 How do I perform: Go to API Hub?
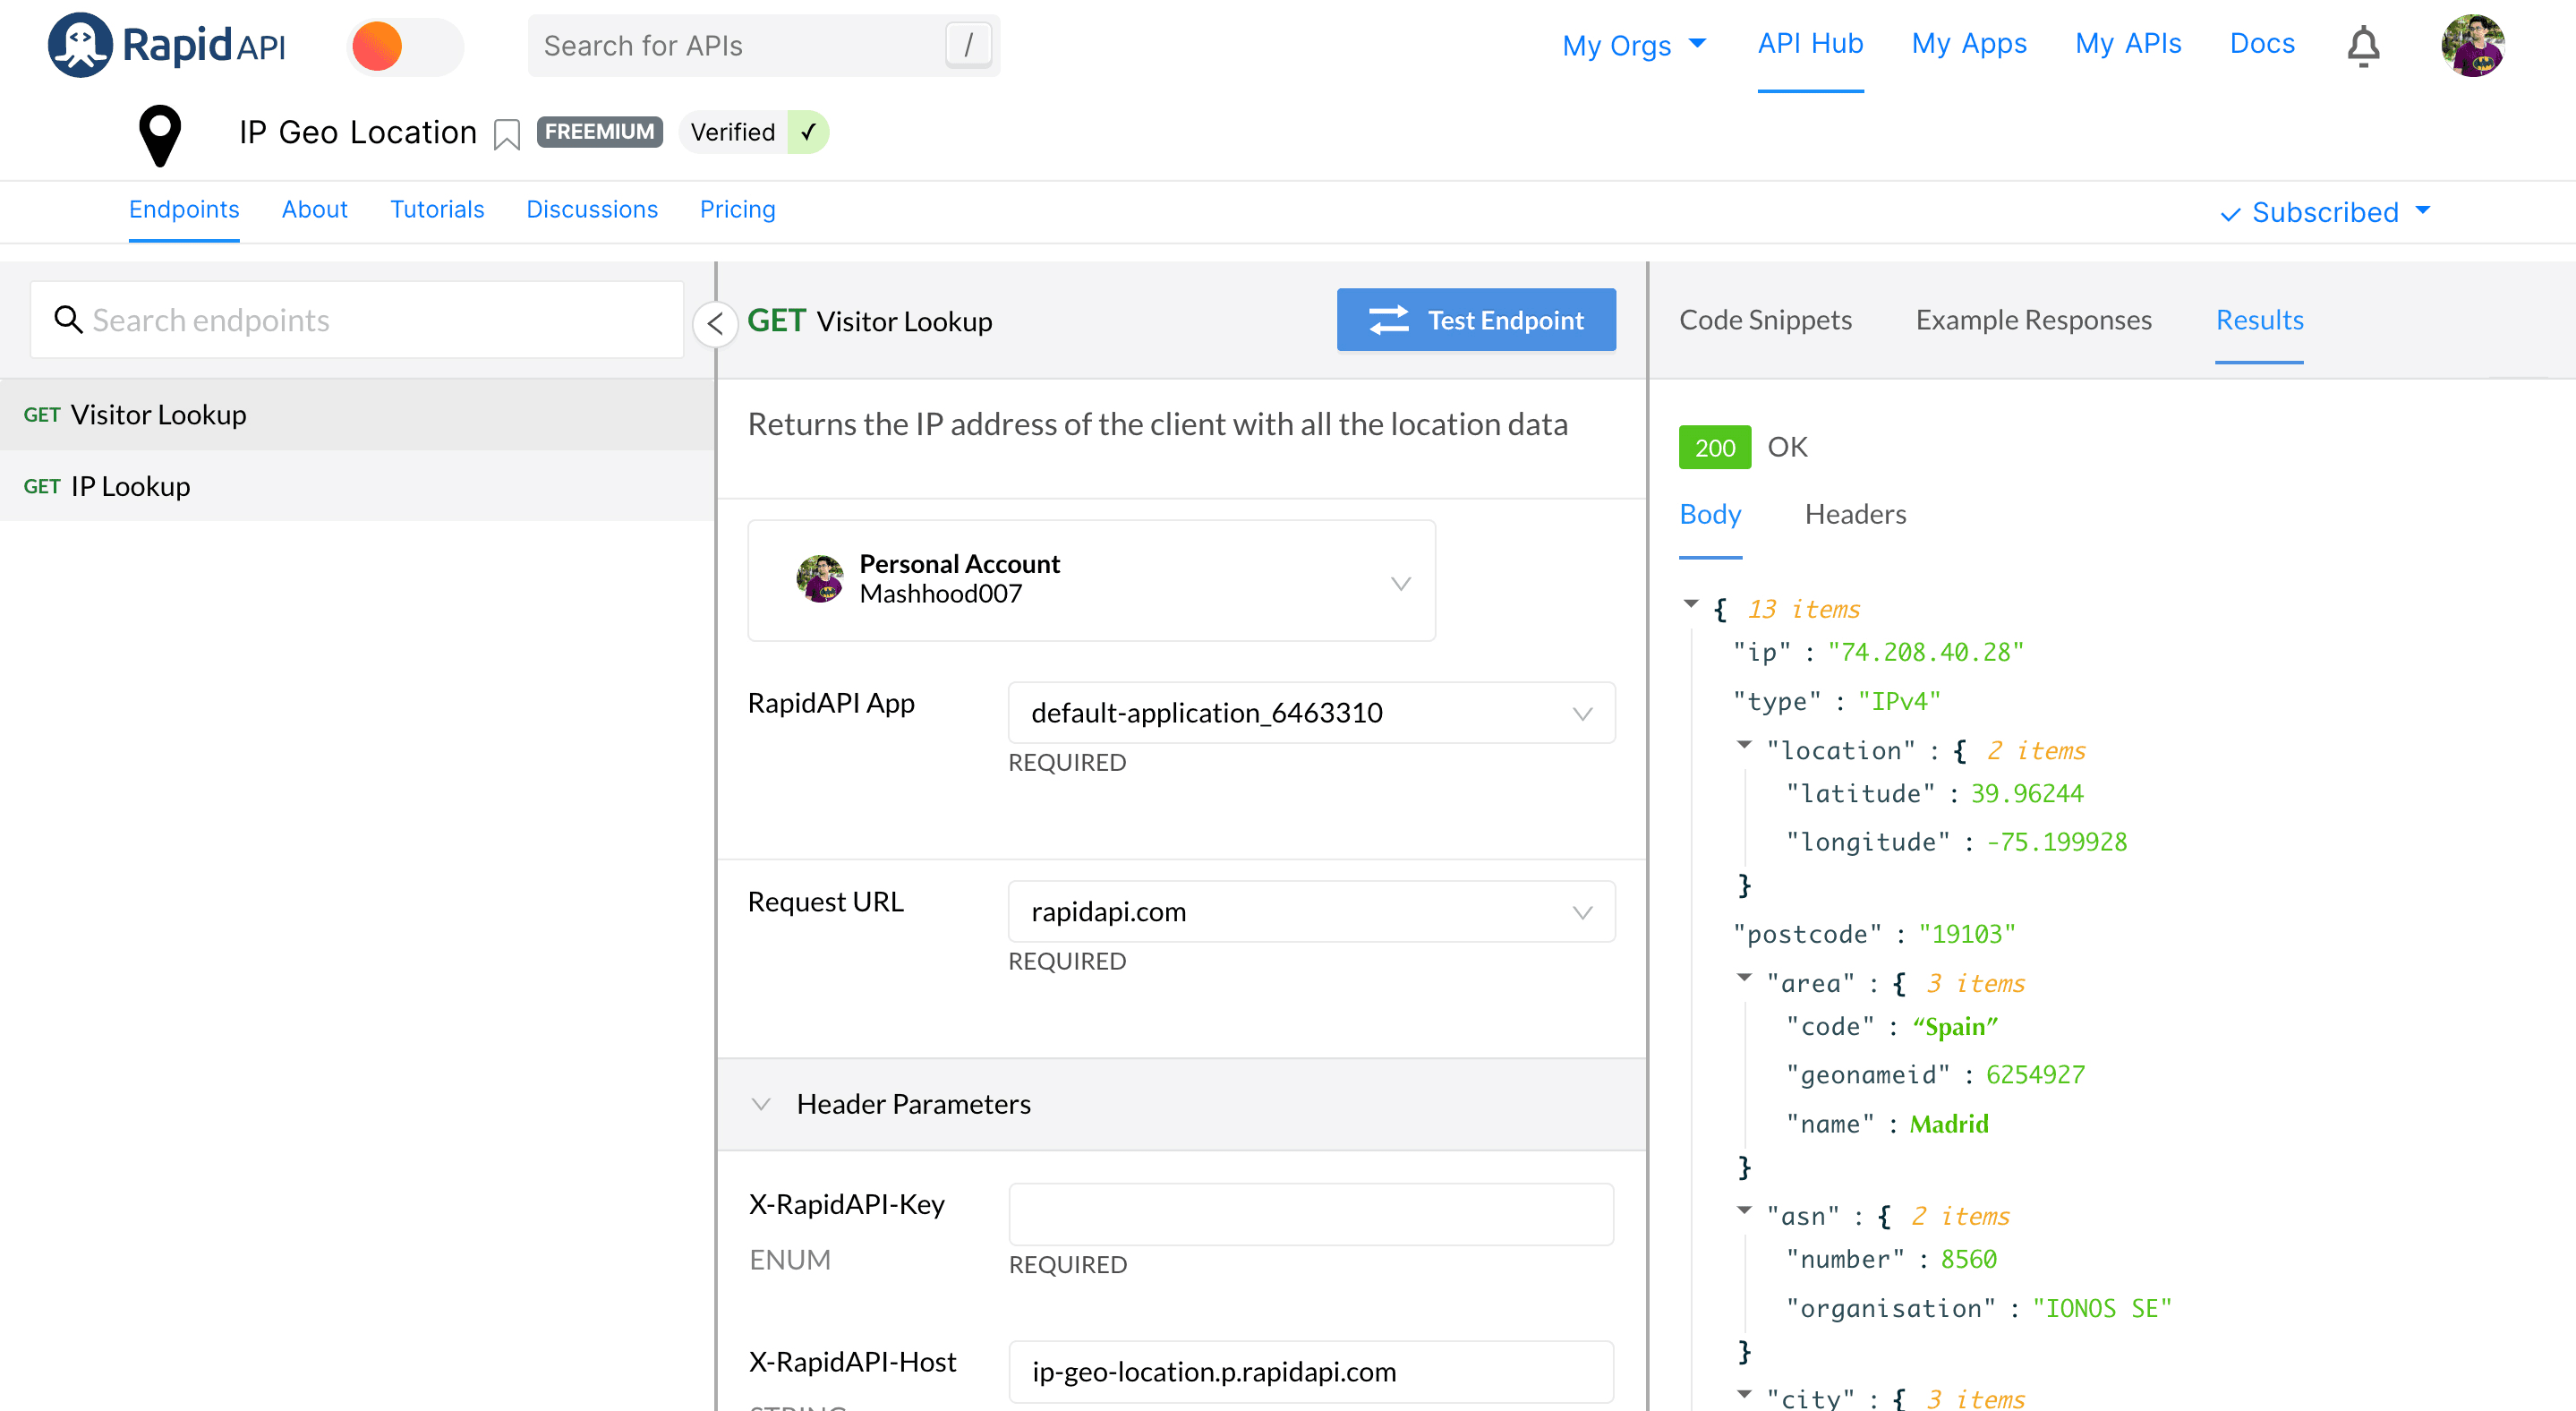[x=1810, y=44]
